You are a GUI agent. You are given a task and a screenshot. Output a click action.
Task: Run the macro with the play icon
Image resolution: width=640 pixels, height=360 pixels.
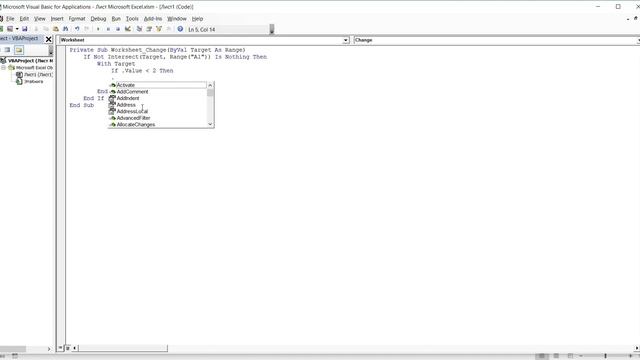[98, 29]
